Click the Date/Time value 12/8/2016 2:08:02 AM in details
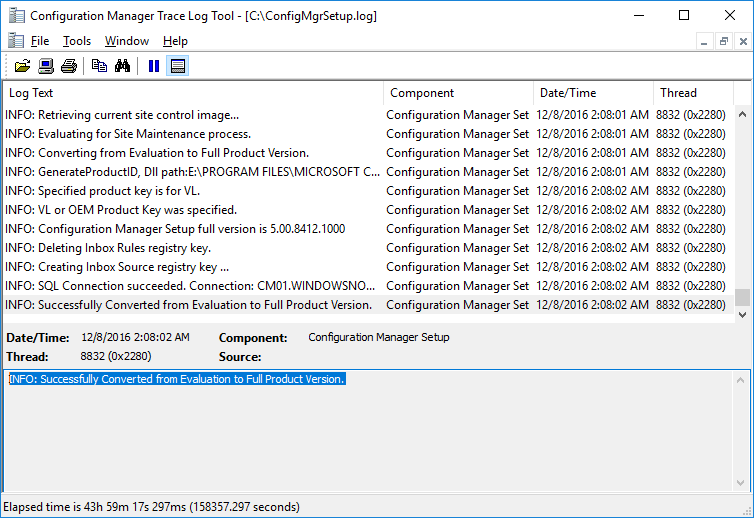Image resolution: width=754 pixels, height=518 pixels. (135, 337)
